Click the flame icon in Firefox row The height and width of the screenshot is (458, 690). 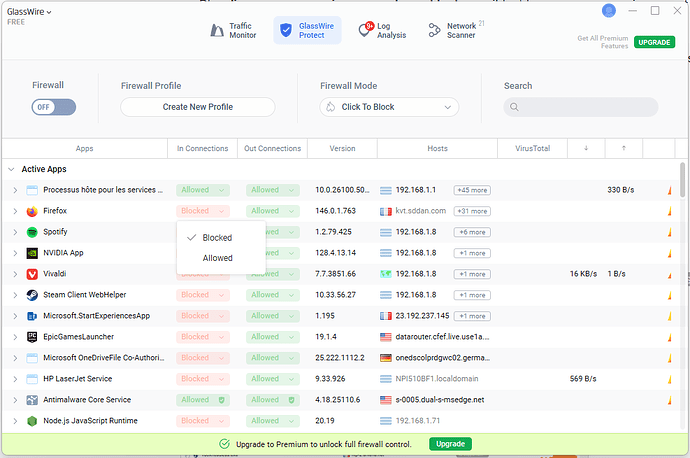[670, 212]
